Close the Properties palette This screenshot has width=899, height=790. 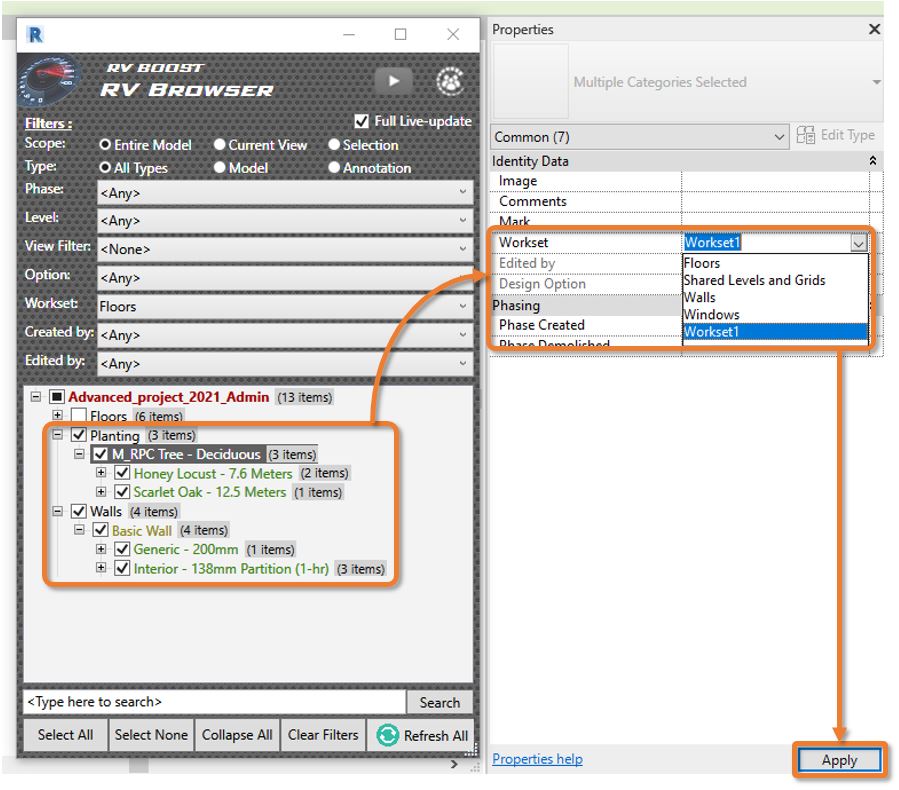(874, 29)
